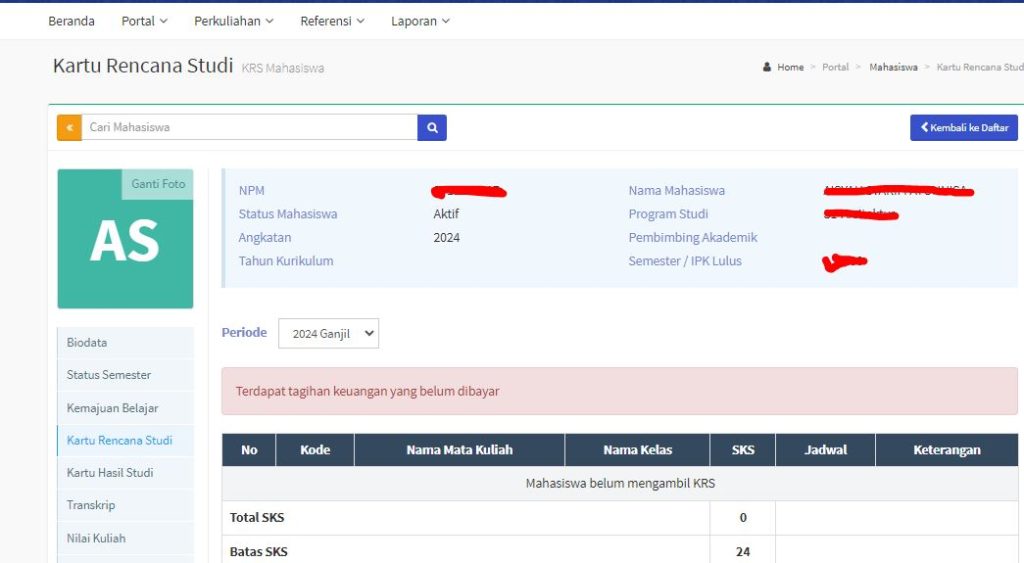Viewport: 1024px width, 563px height.
Task: Expand the Portal menu
Action: (x=144, y=21)
